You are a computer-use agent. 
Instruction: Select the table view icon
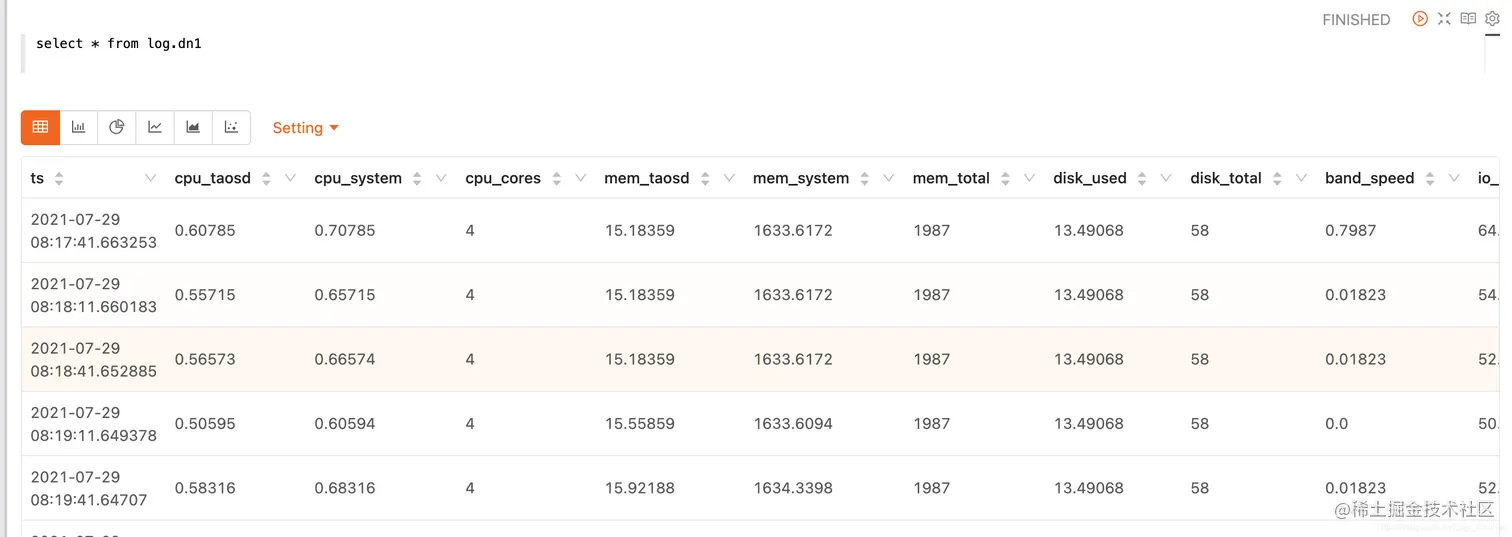click(x=40, y=127)
